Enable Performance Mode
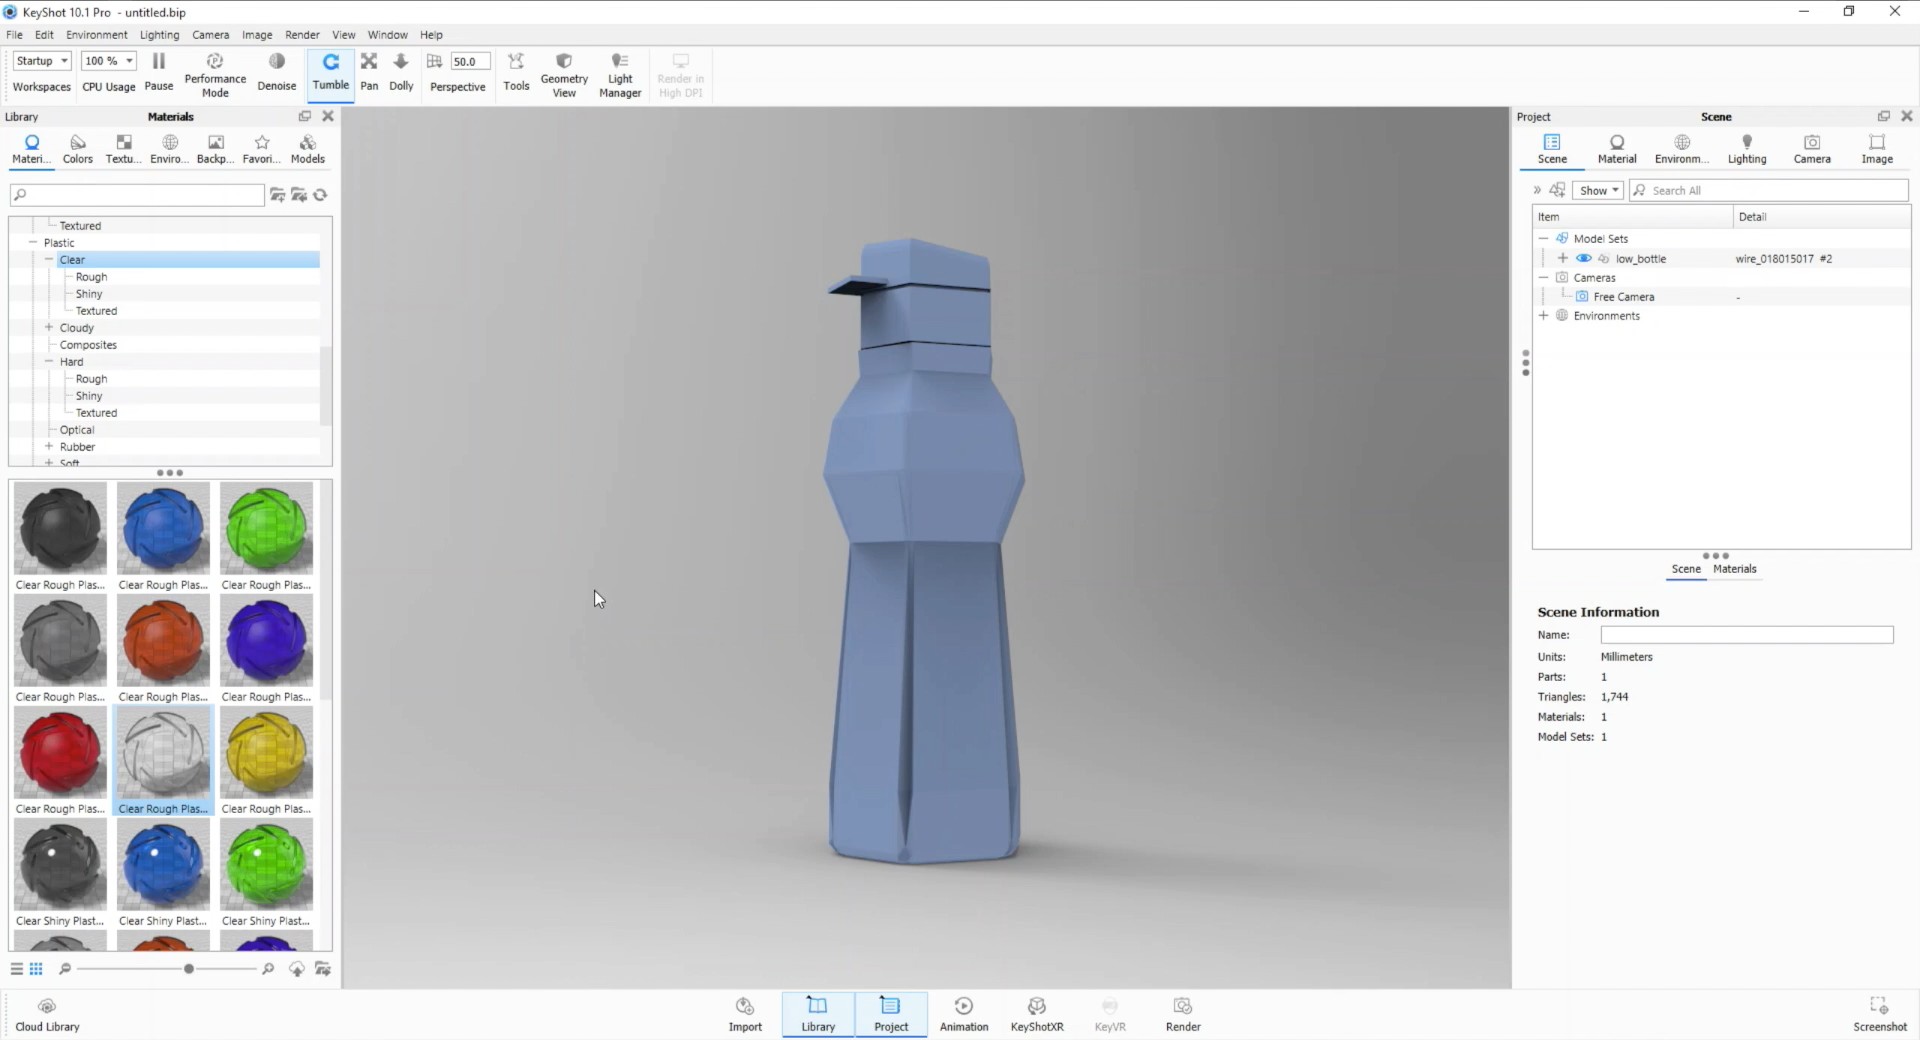 [x=215, y=70]
